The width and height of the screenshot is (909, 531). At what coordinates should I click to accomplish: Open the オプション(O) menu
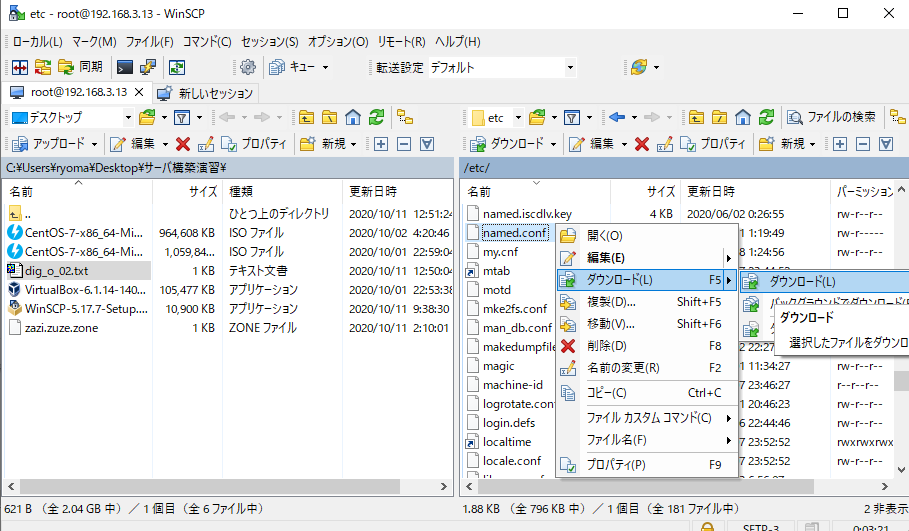pos(338,42)
